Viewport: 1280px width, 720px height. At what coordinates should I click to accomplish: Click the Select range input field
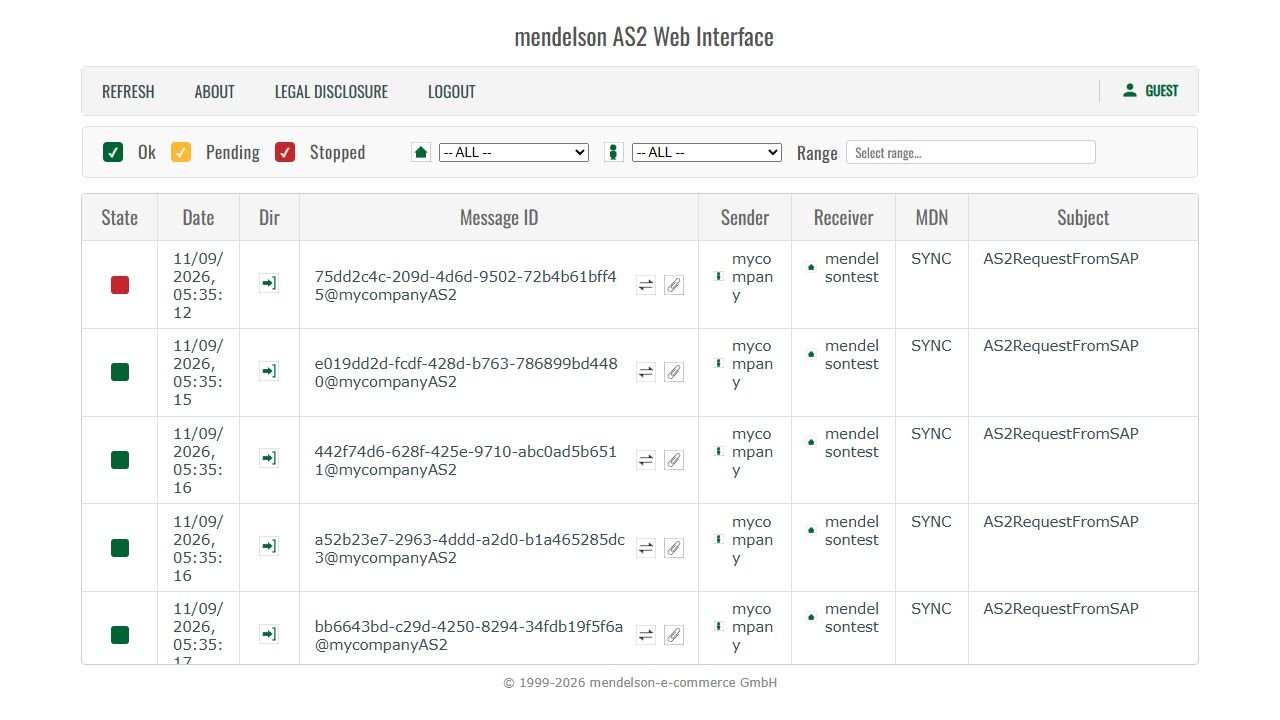pyautogui.click(x=971, y=152)
